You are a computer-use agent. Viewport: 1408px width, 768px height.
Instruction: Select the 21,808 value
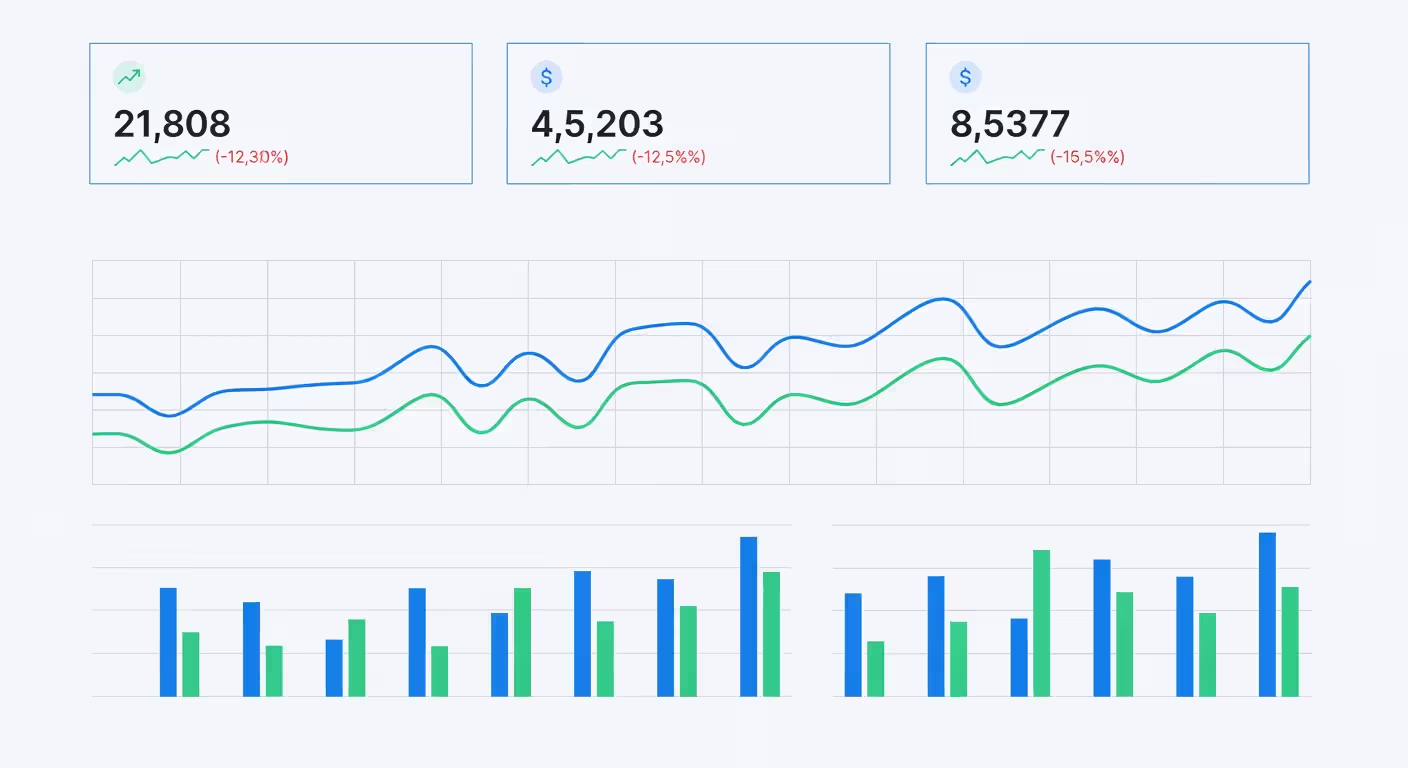(x=172, y=124)
